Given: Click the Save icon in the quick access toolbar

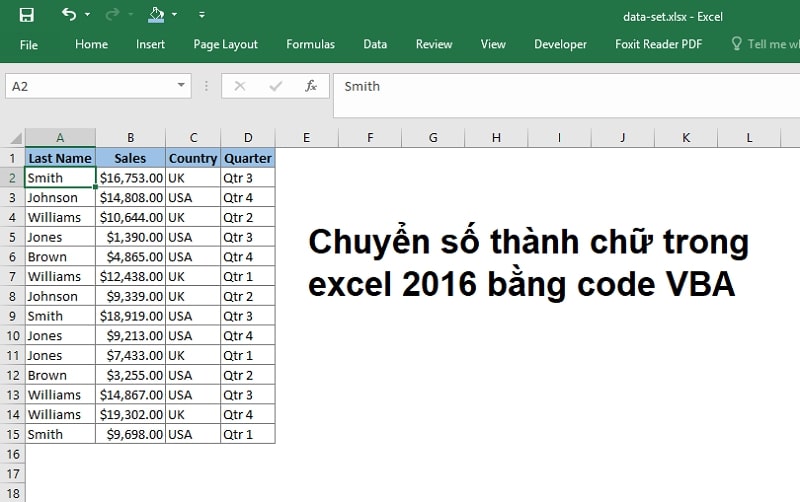Looking at the screenshot, I should tap(26, 15).
